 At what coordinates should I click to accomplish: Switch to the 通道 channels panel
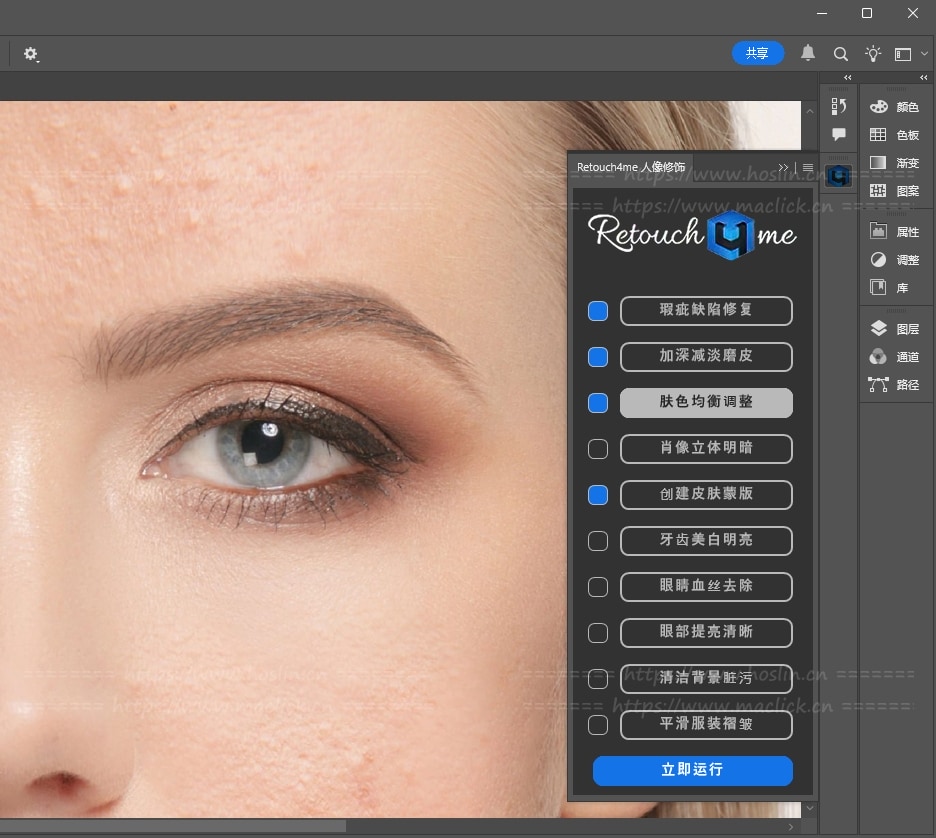[895, 357]
